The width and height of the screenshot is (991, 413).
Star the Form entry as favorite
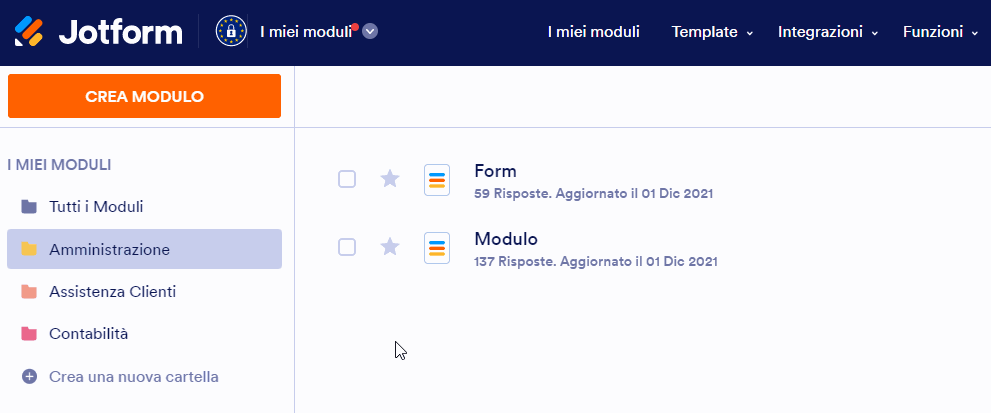[390, 179]
